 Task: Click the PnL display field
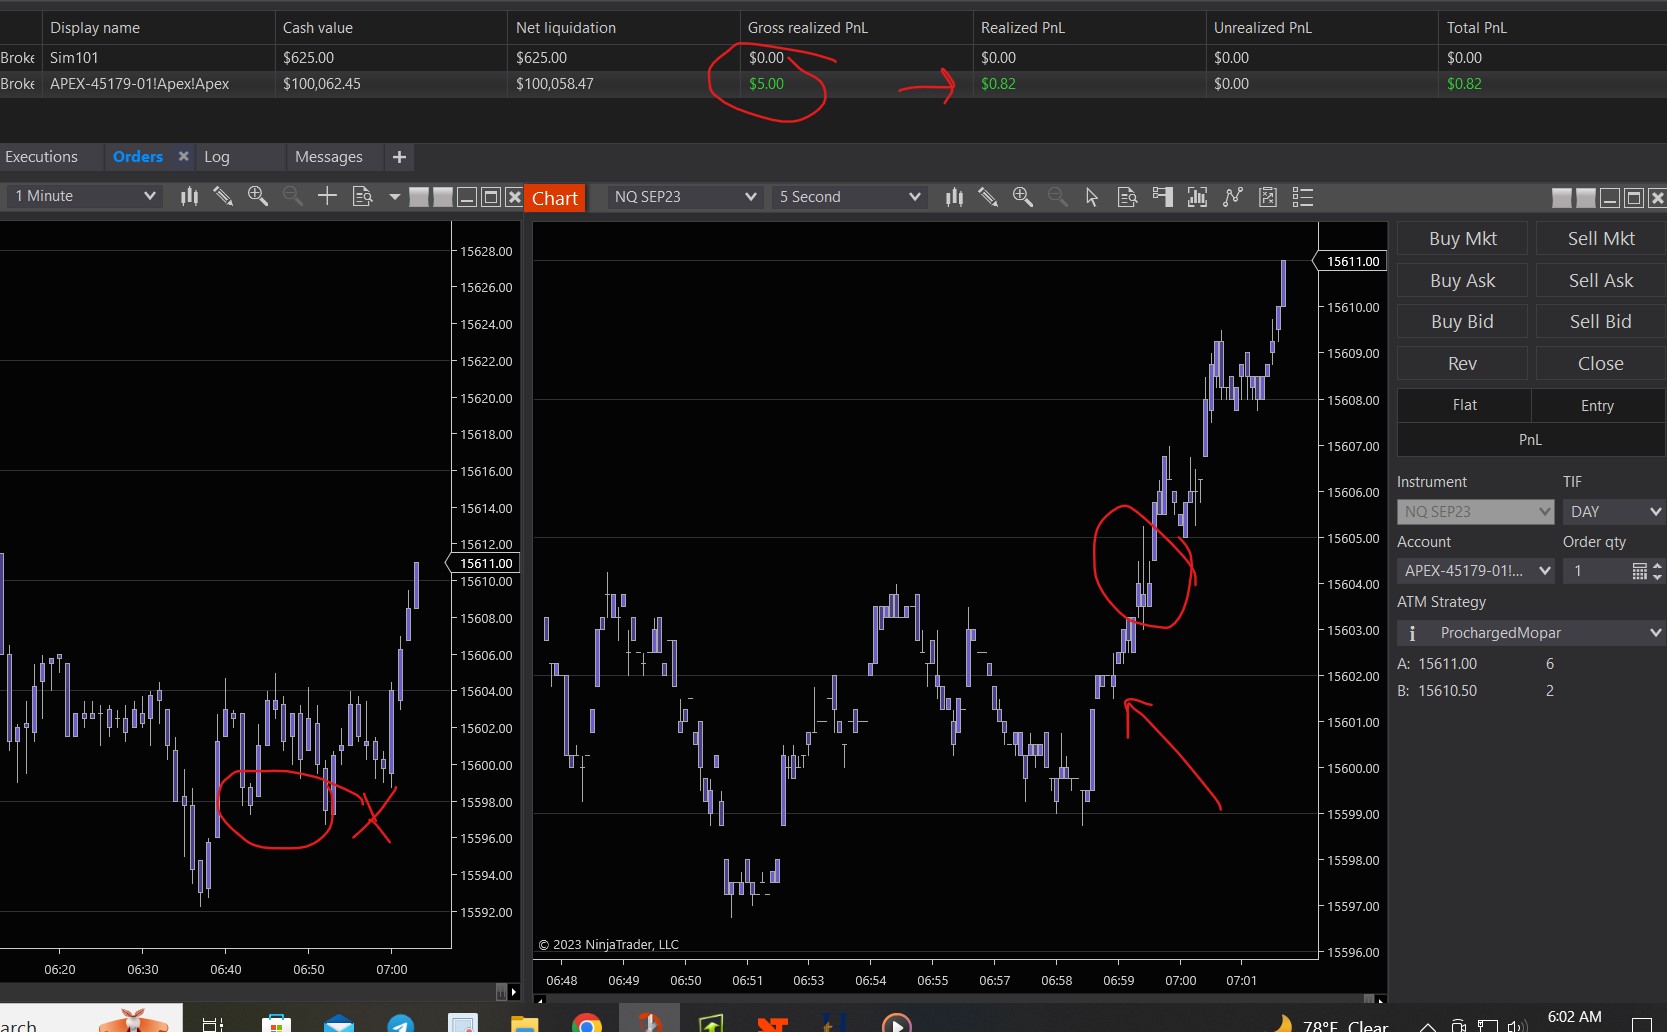pos(1531,440)
